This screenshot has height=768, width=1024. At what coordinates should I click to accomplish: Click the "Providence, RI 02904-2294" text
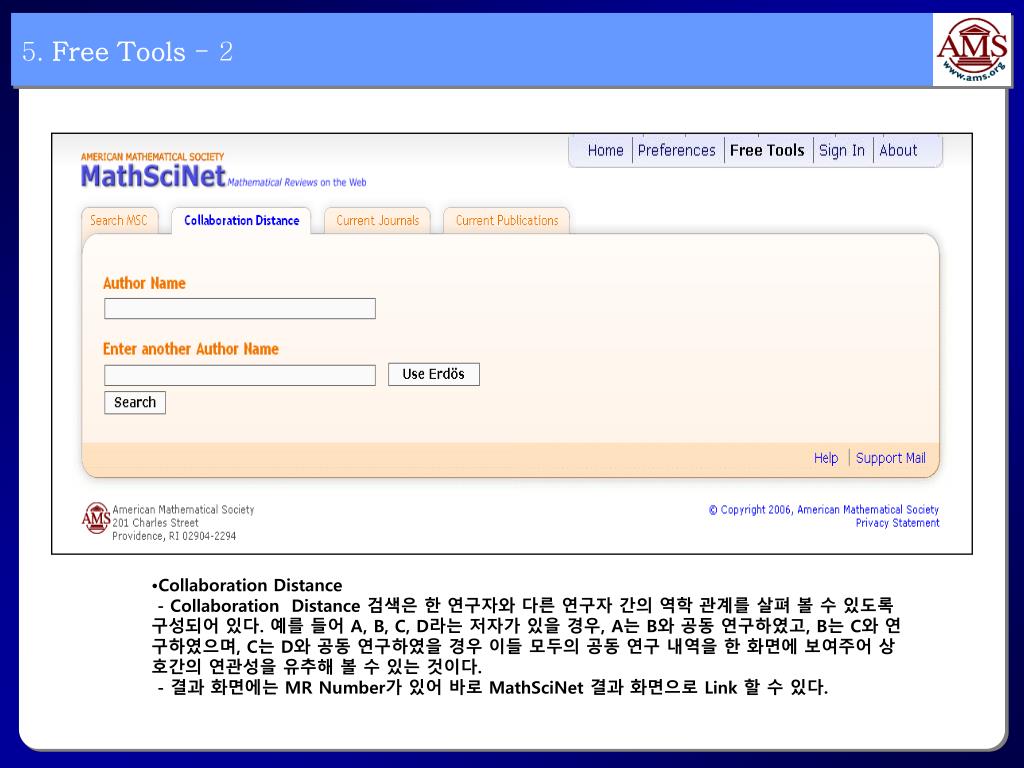[174, 536]
